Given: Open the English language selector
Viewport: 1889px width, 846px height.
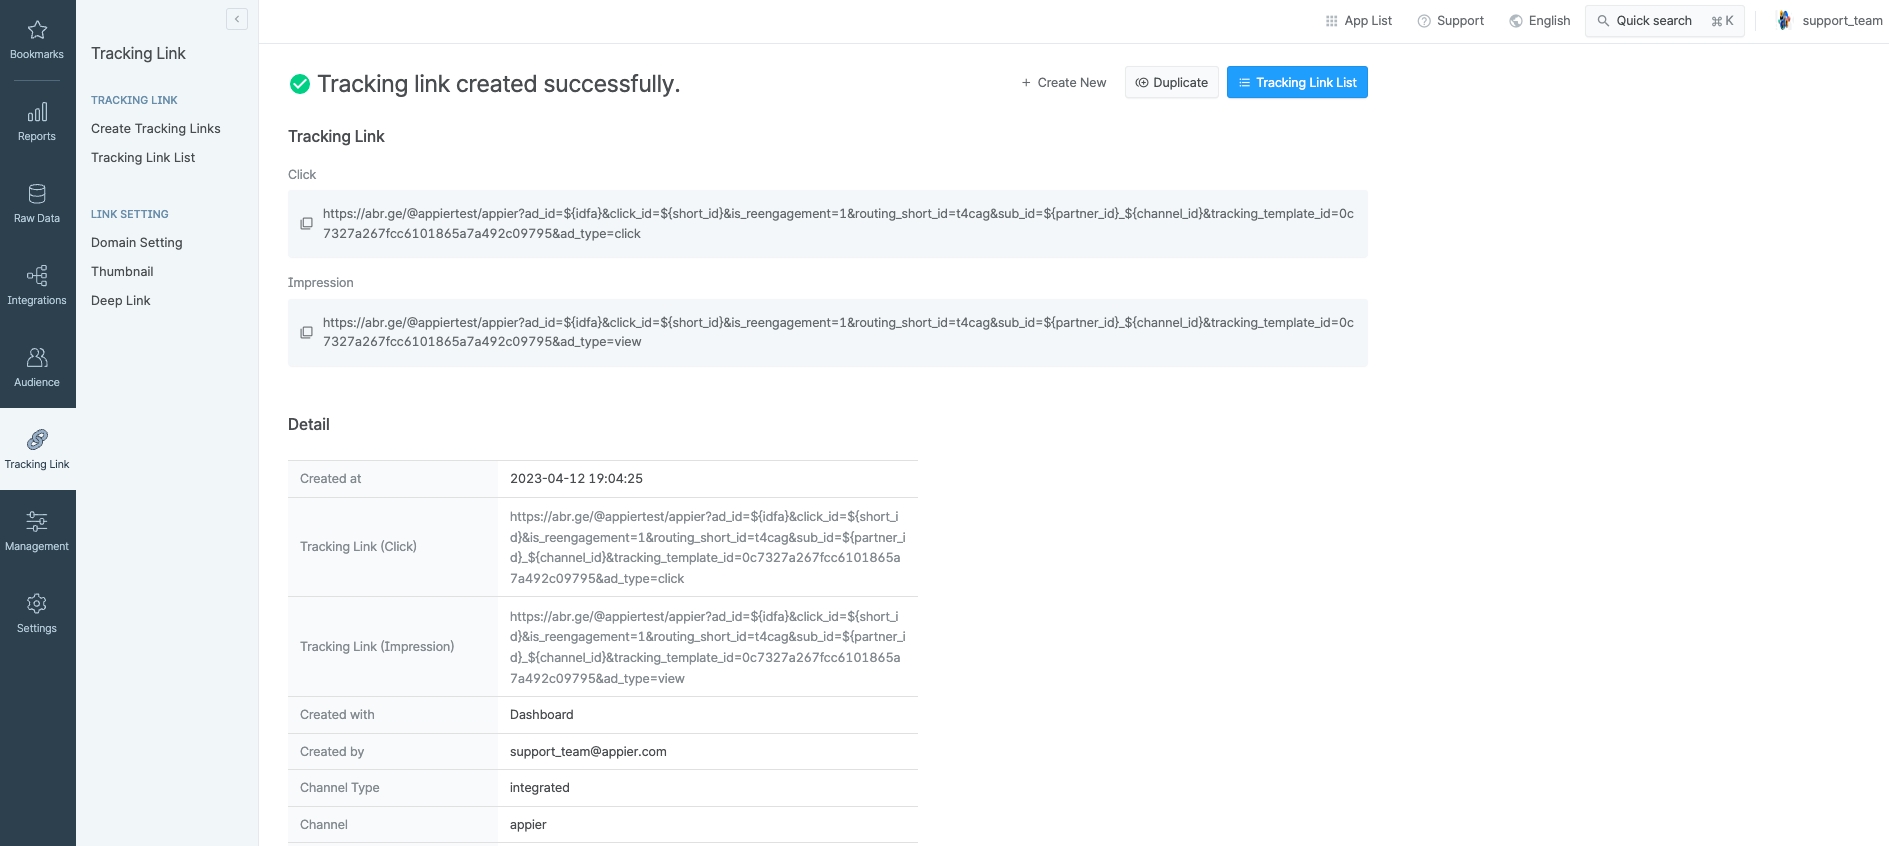Looking at the screenshot, I should click(x=1540, y=21).
